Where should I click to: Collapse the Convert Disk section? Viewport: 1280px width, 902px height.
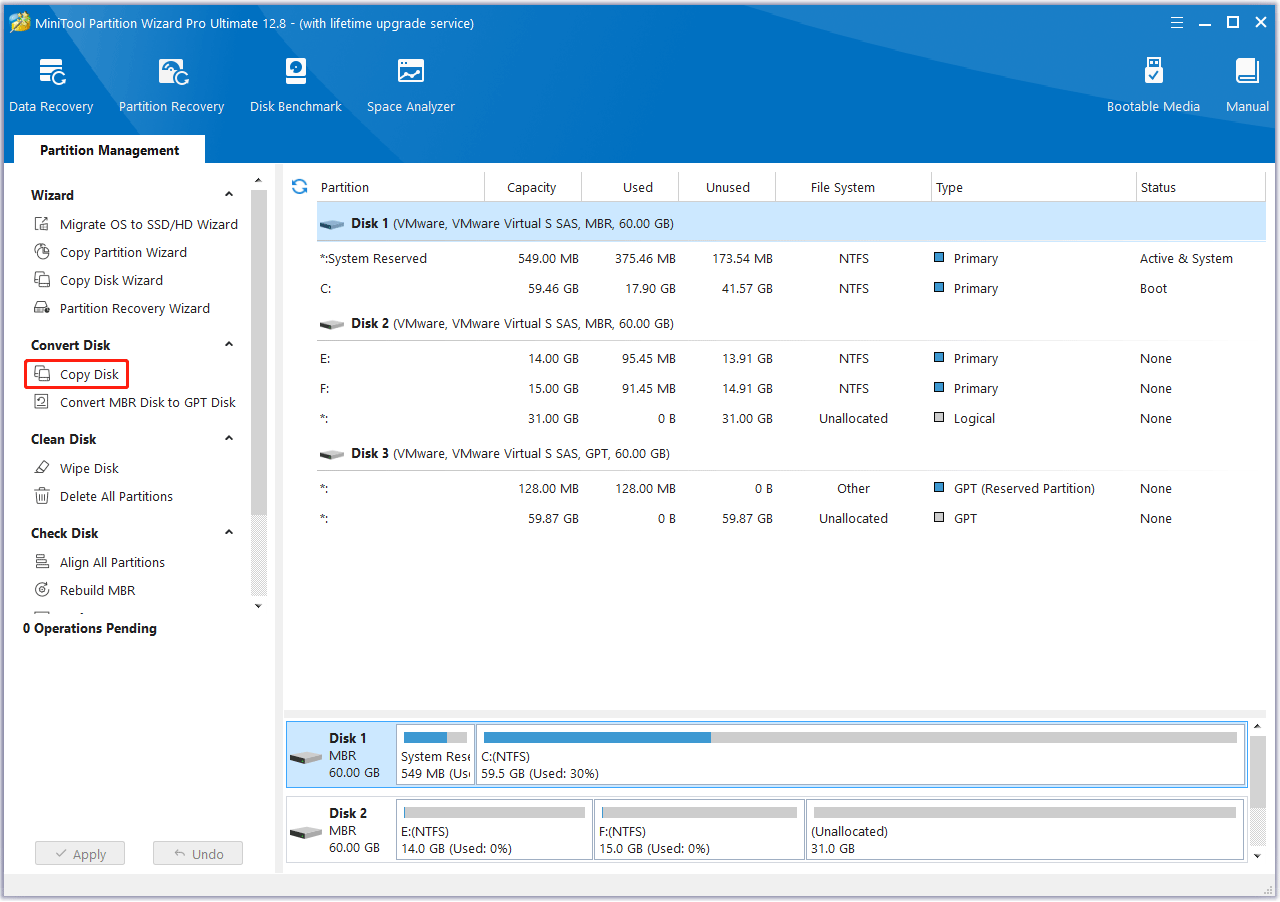pos(229,345)
